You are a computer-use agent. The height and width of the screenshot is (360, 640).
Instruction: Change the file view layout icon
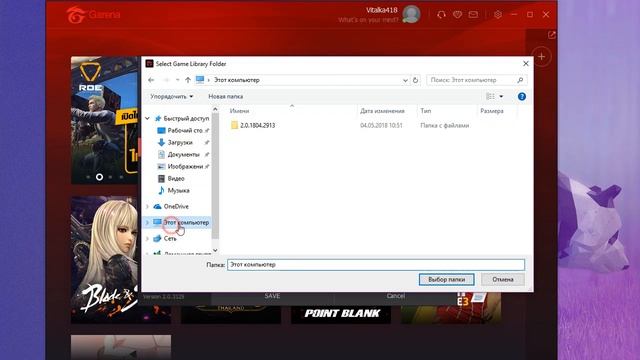point(490,97)
